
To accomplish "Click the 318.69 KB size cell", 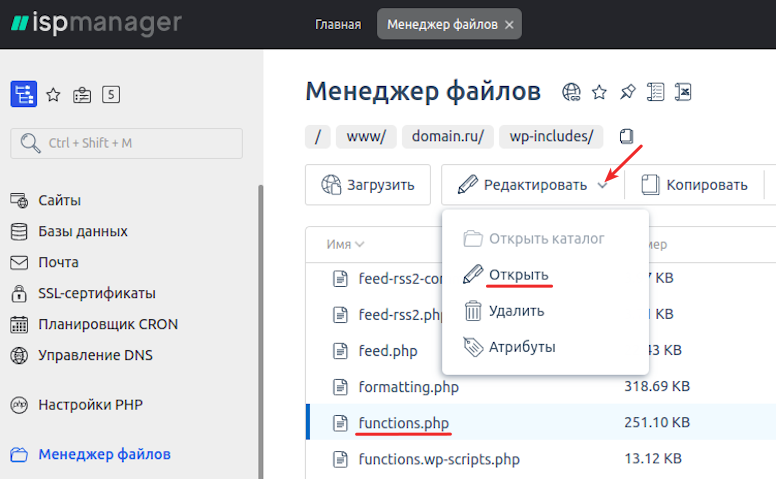I will coord(657,386).
